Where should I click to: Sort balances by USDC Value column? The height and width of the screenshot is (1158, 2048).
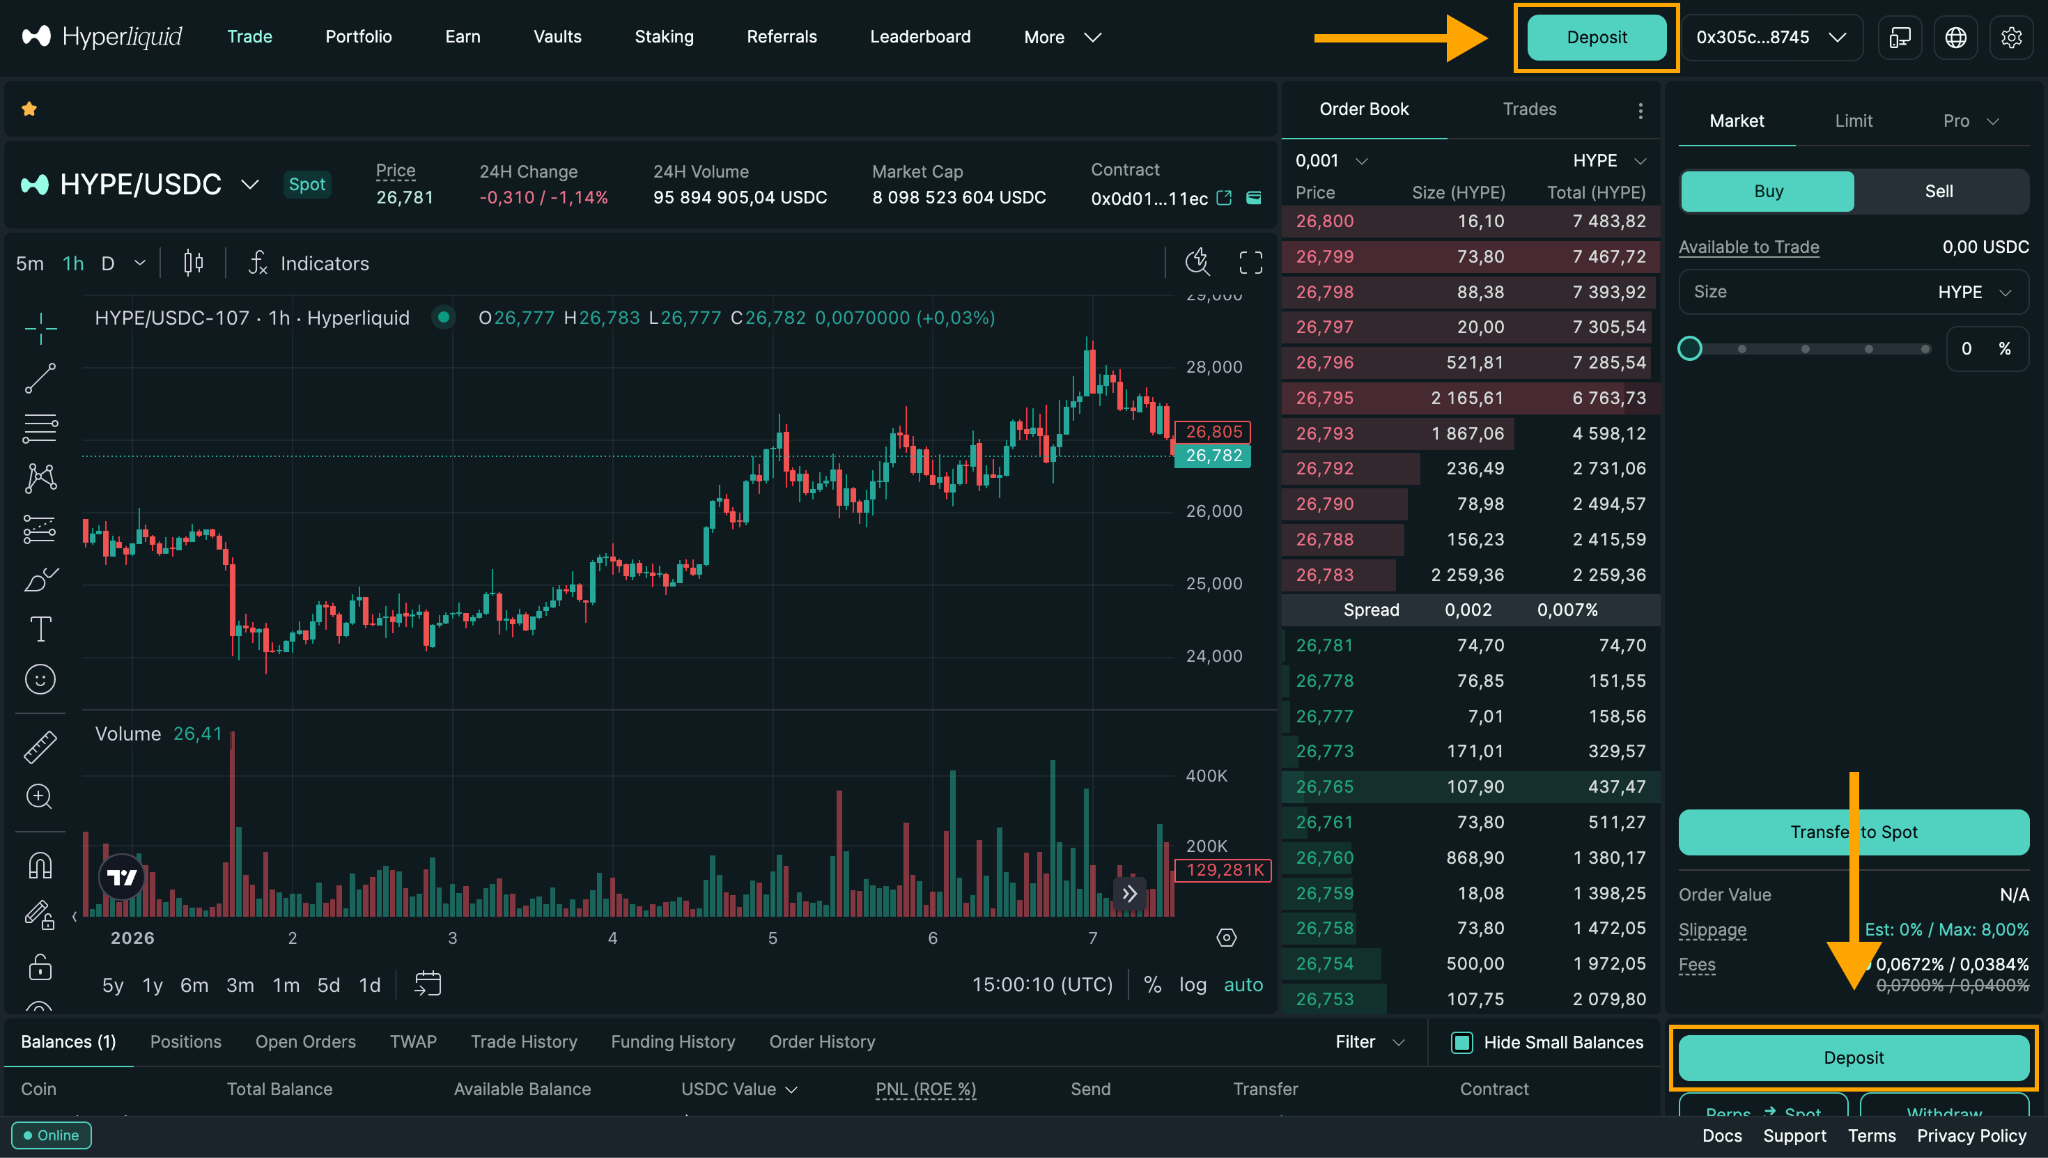point(739,1089)
